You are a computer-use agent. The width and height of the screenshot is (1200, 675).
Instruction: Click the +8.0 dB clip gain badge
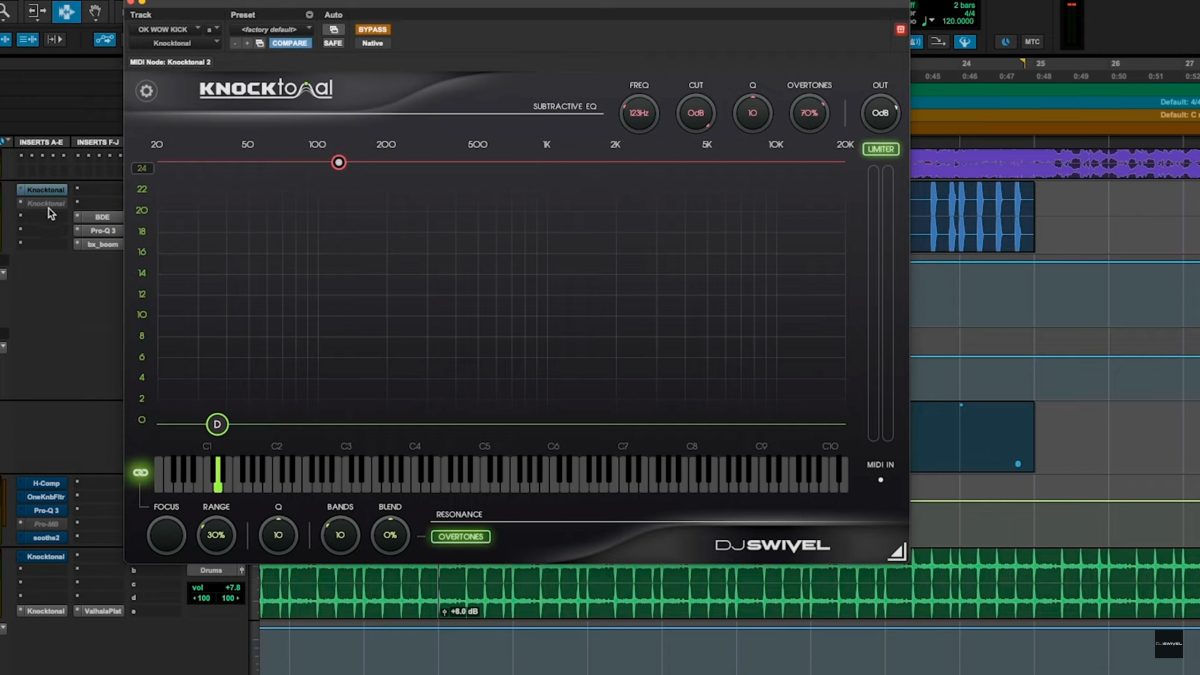[x=461, y=611]
